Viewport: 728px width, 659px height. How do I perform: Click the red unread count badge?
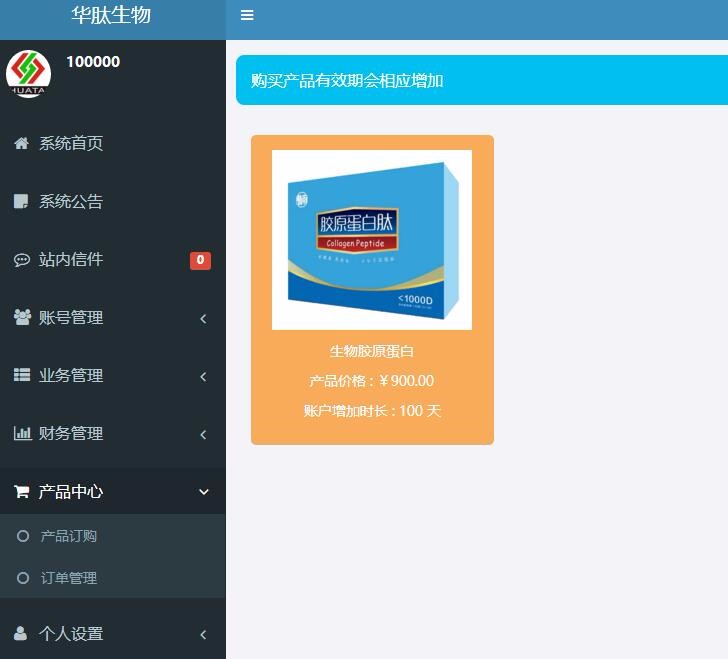coord(200,260)
